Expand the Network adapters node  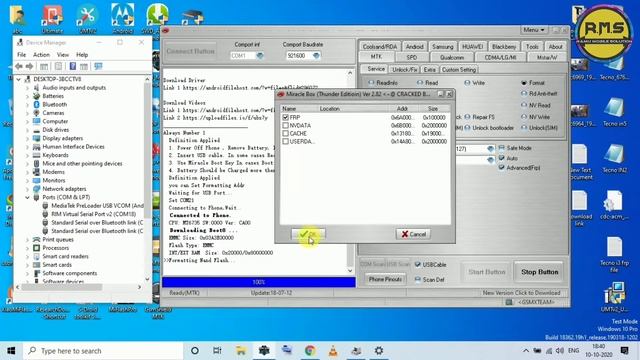click(x=27, y=189)
